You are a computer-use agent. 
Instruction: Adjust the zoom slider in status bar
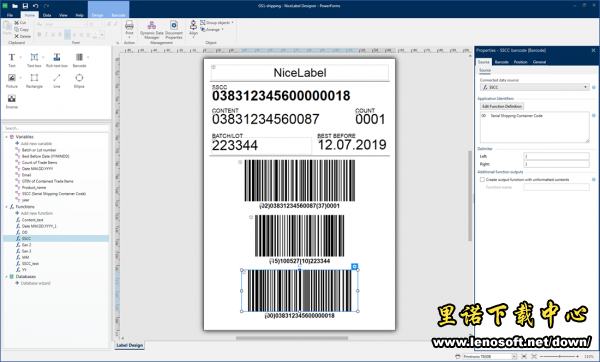click(559, 357)
